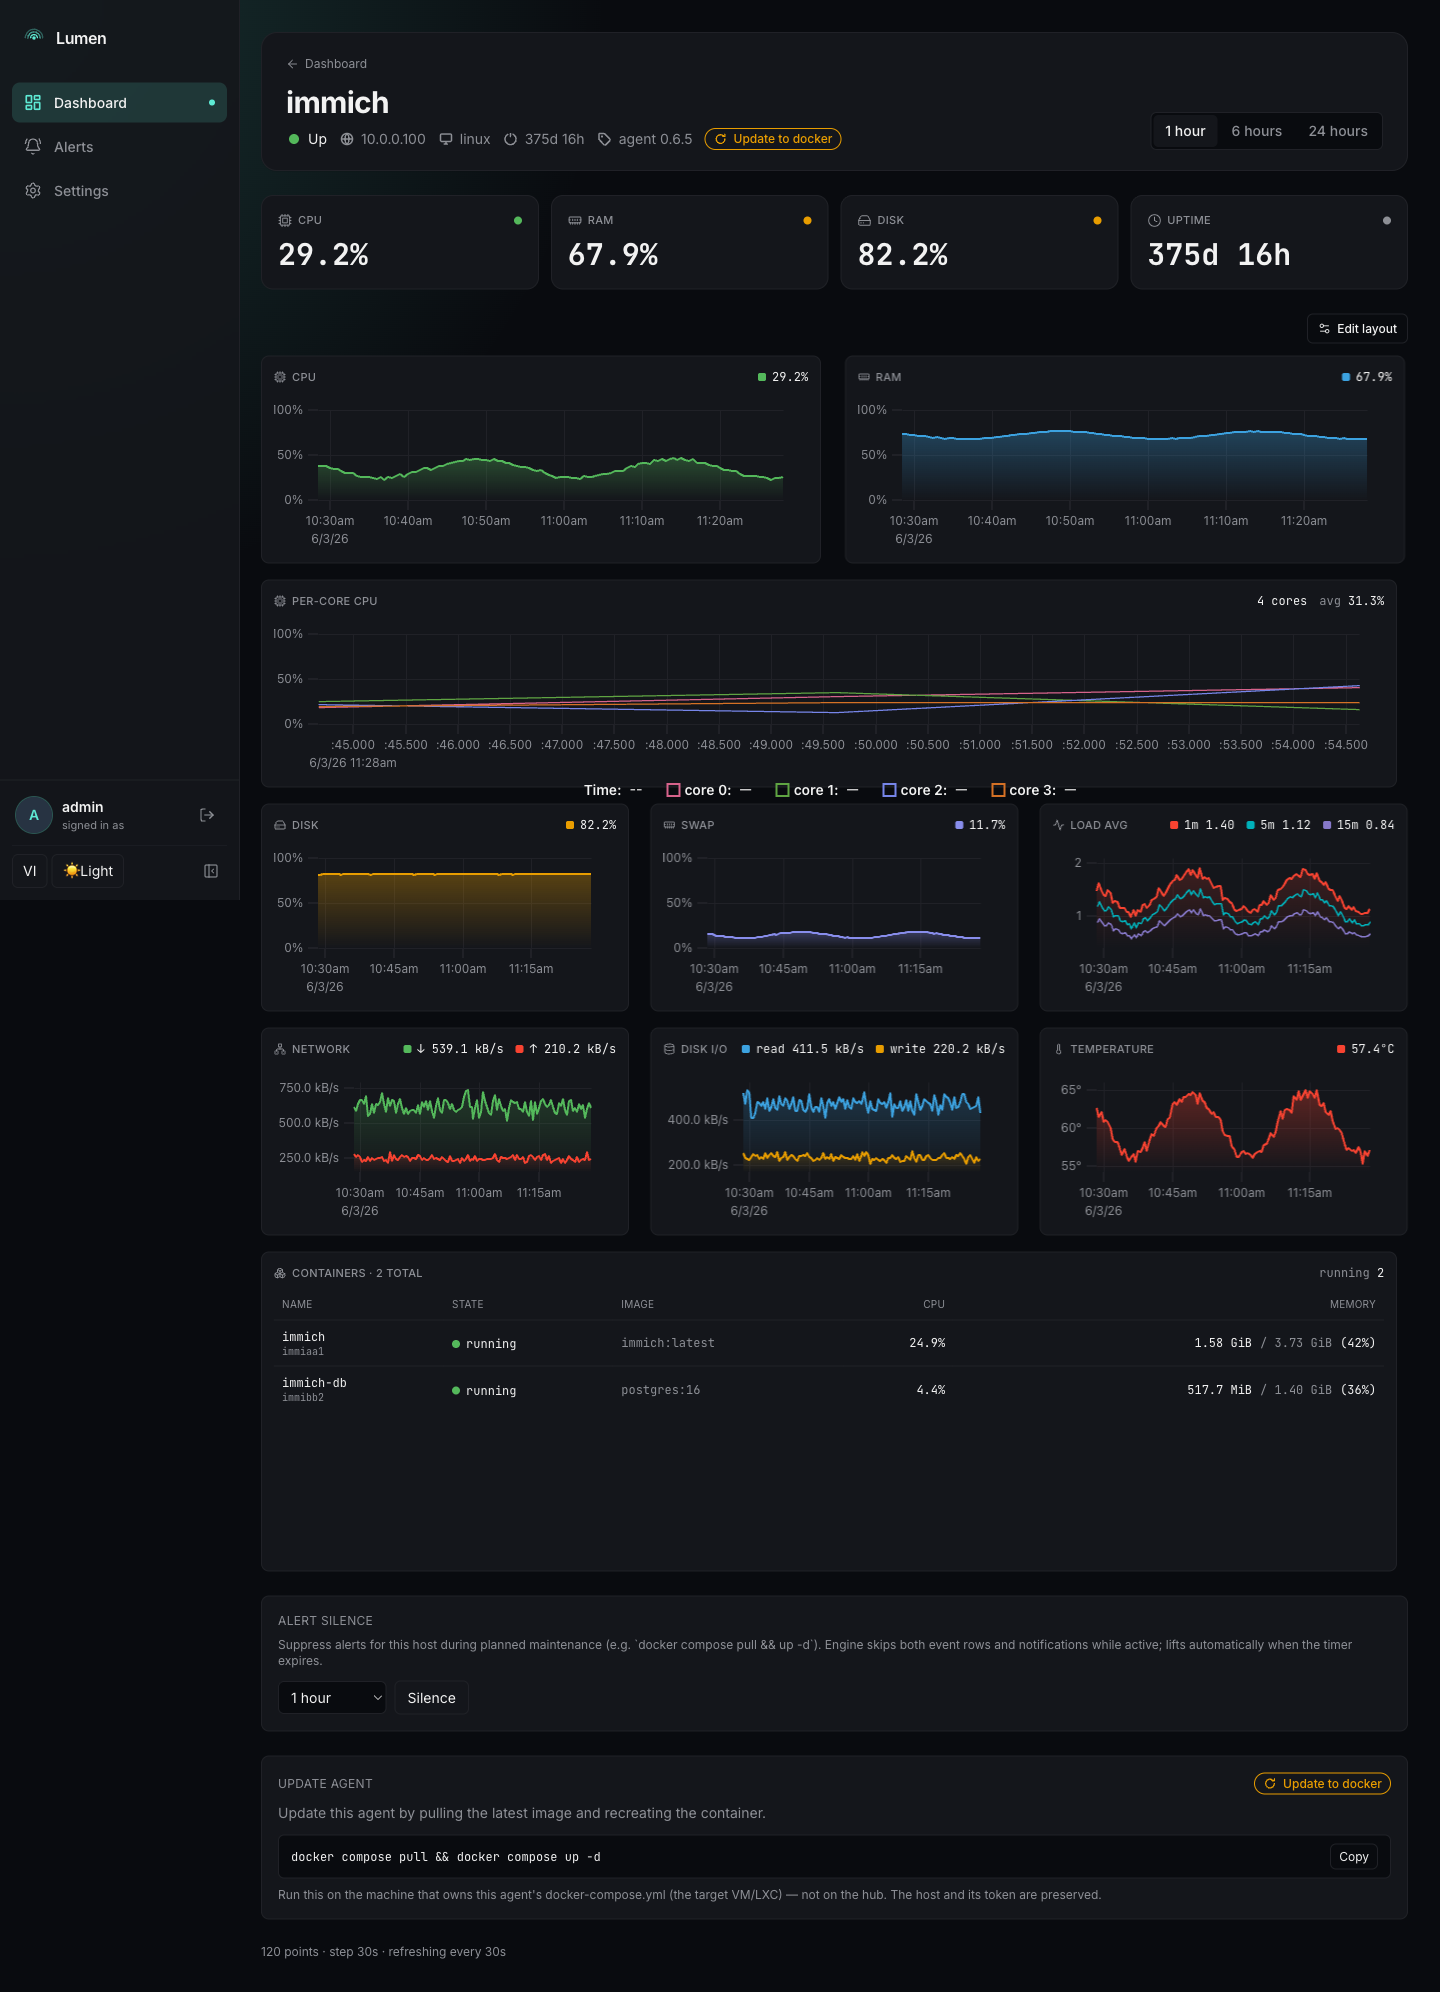Click the Temperature thermometer icon

pyautogui.click(x=1058, y=1049)
